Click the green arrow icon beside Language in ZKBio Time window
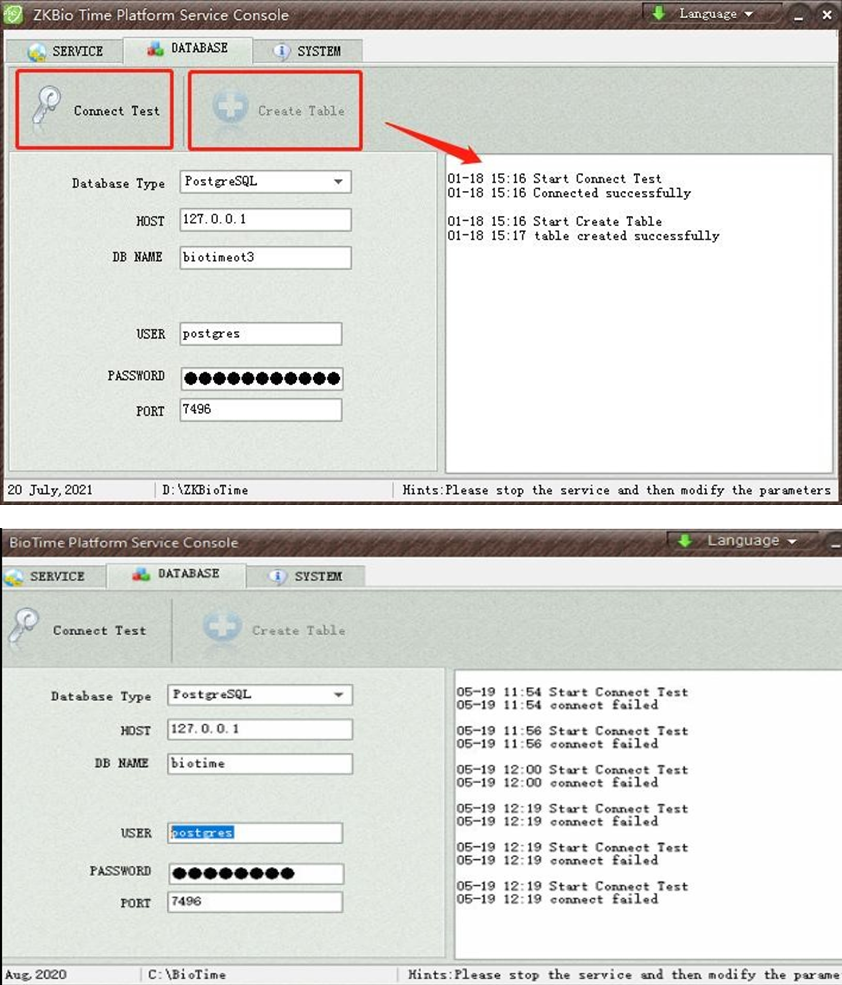 tap(659, 14)
